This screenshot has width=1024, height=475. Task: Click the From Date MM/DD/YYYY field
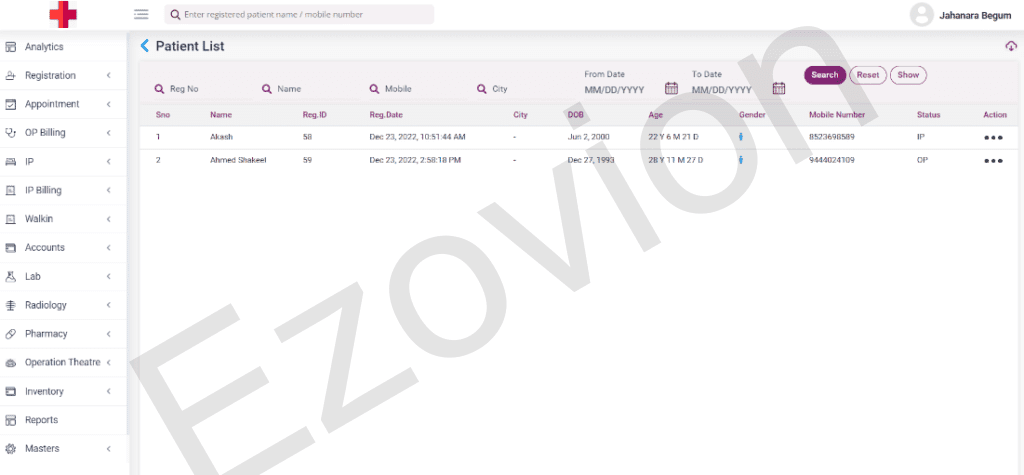click(x=615, y=90)
